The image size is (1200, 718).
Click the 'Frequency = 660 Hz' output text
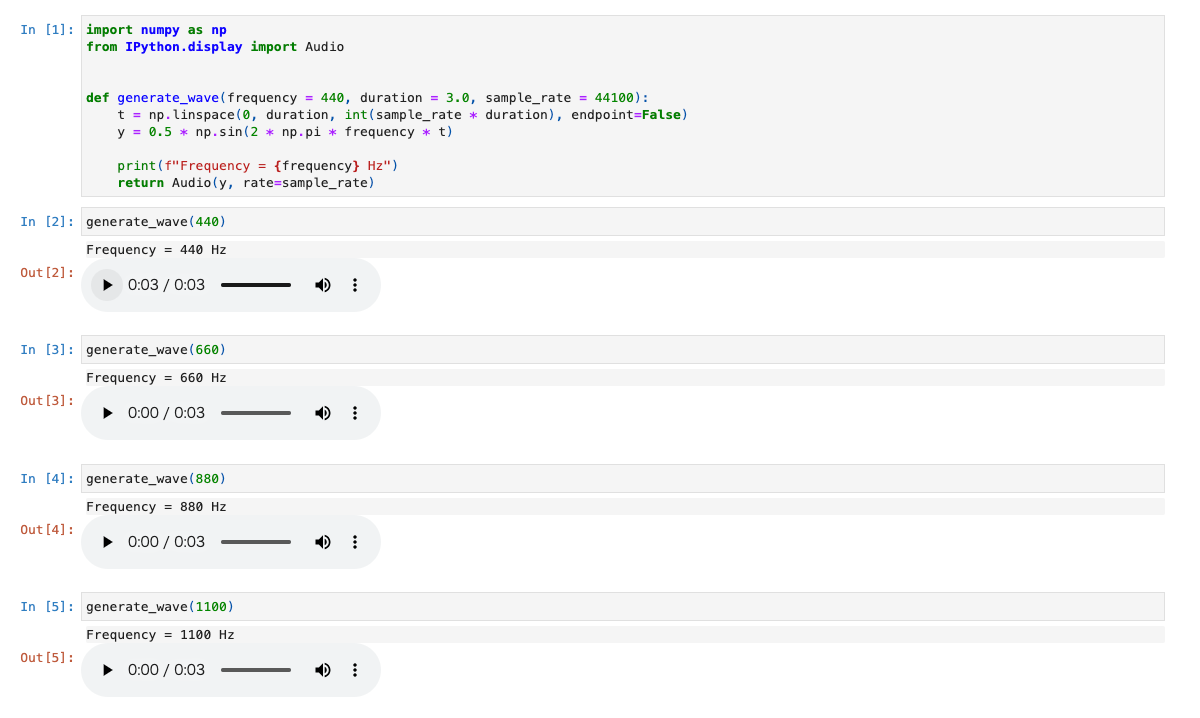pos(156,378)
